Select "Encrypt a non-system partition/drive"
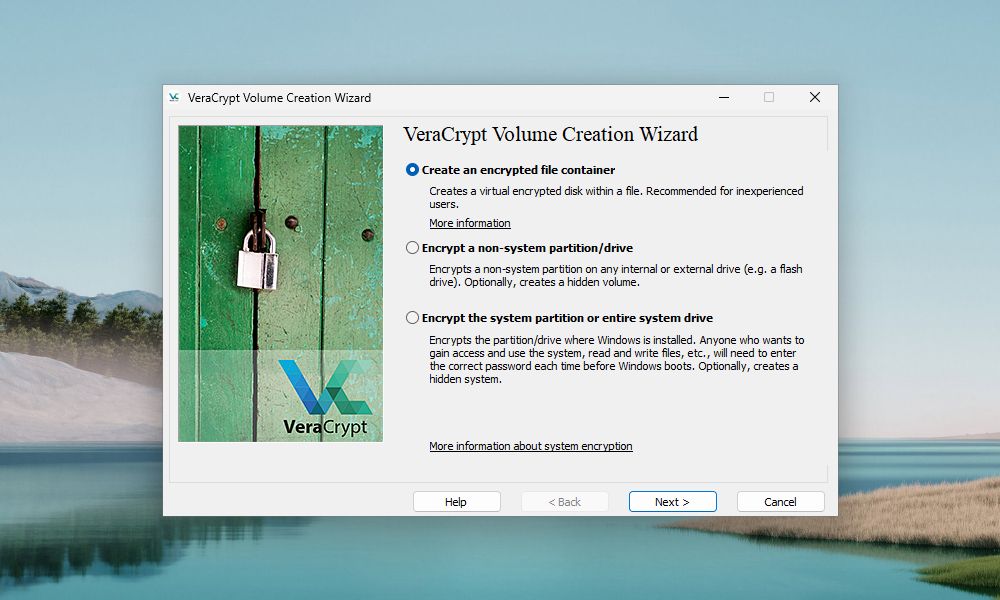1000x600 pixels. pyautogui.click(x=412, y=247)
